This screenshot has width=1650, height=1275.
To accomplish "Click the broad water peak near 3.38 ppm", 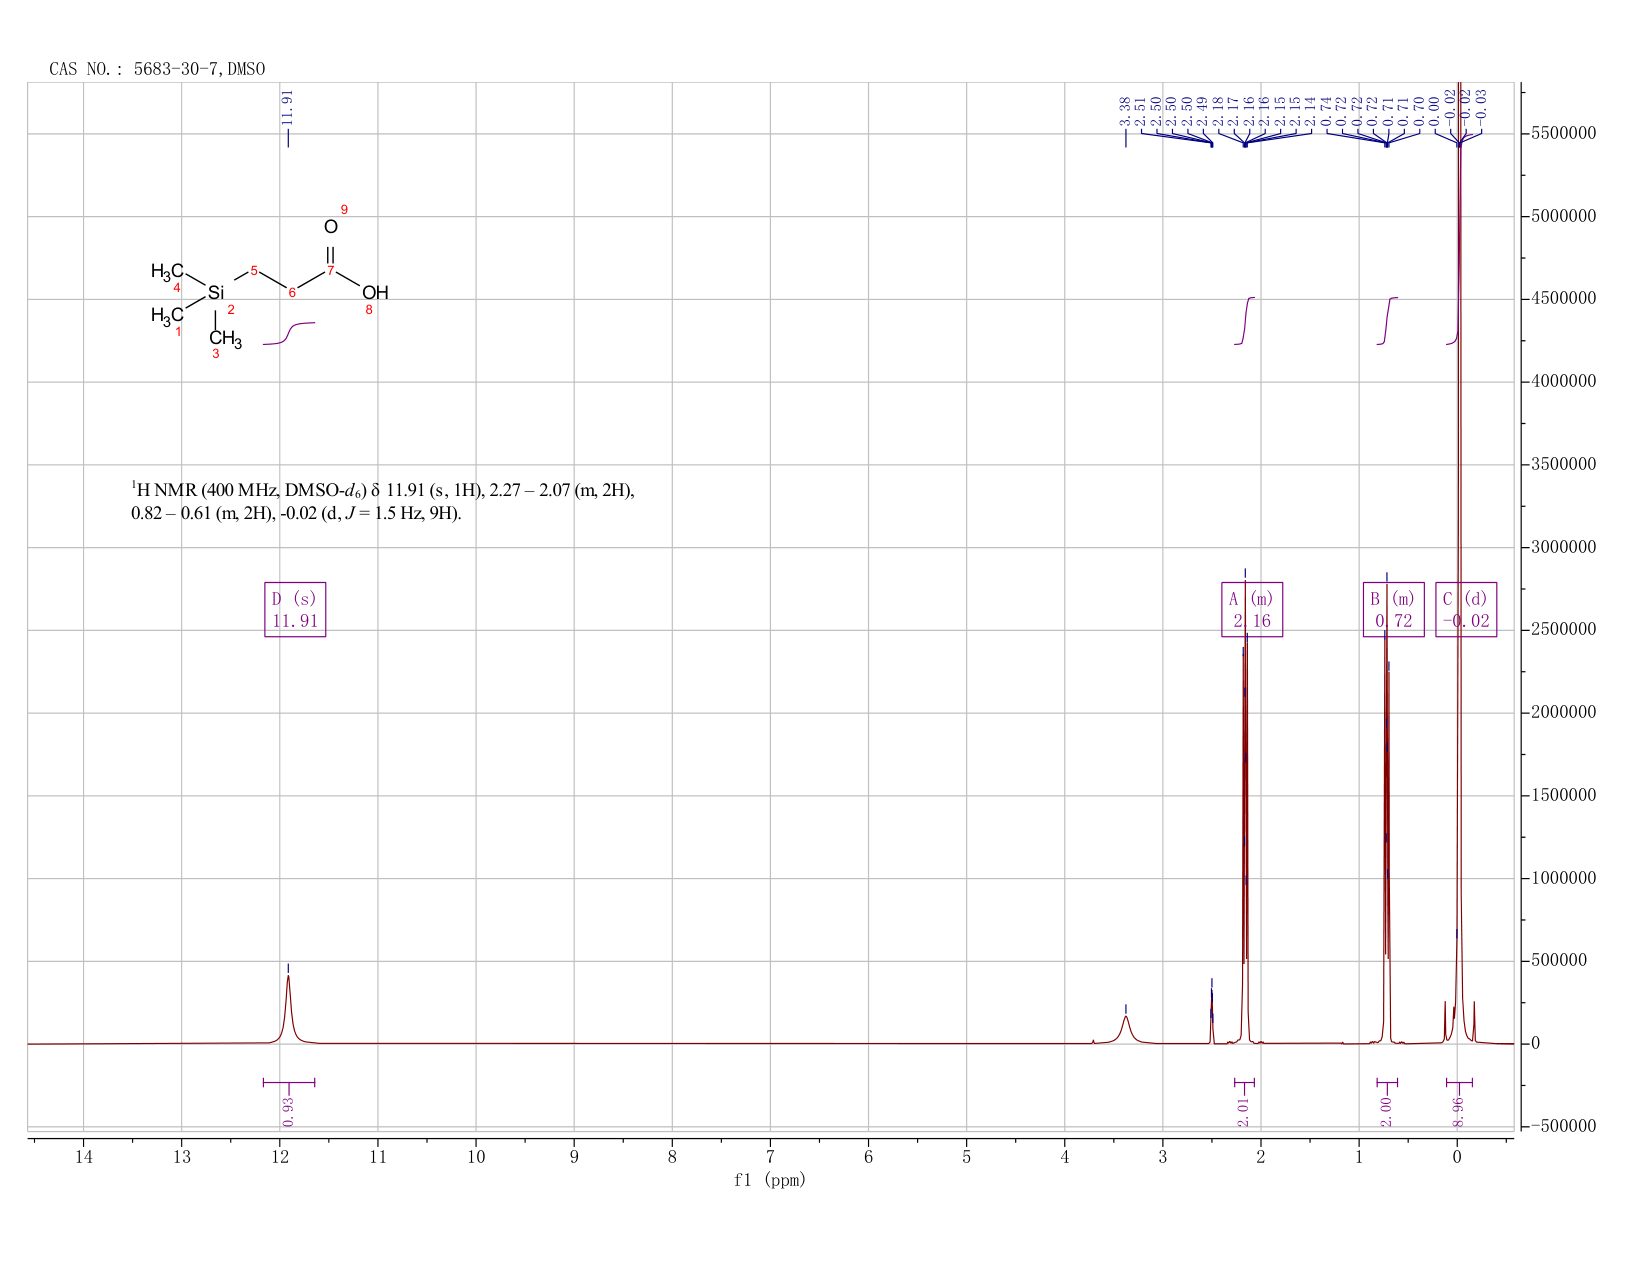I will [1126, 1028].
